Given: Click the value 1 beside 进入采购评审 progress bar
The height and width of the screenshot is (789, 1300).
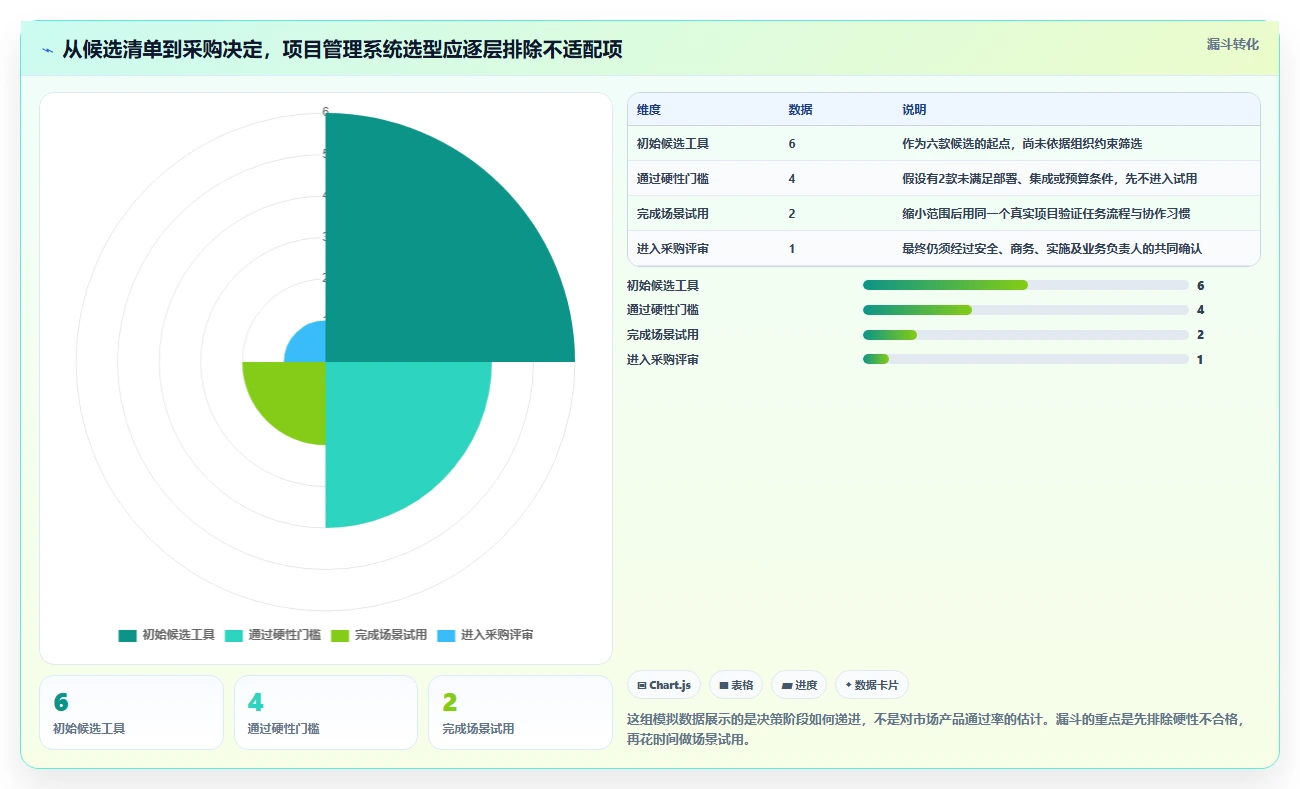Looking at the screenshot, I should coord(1201,359).
